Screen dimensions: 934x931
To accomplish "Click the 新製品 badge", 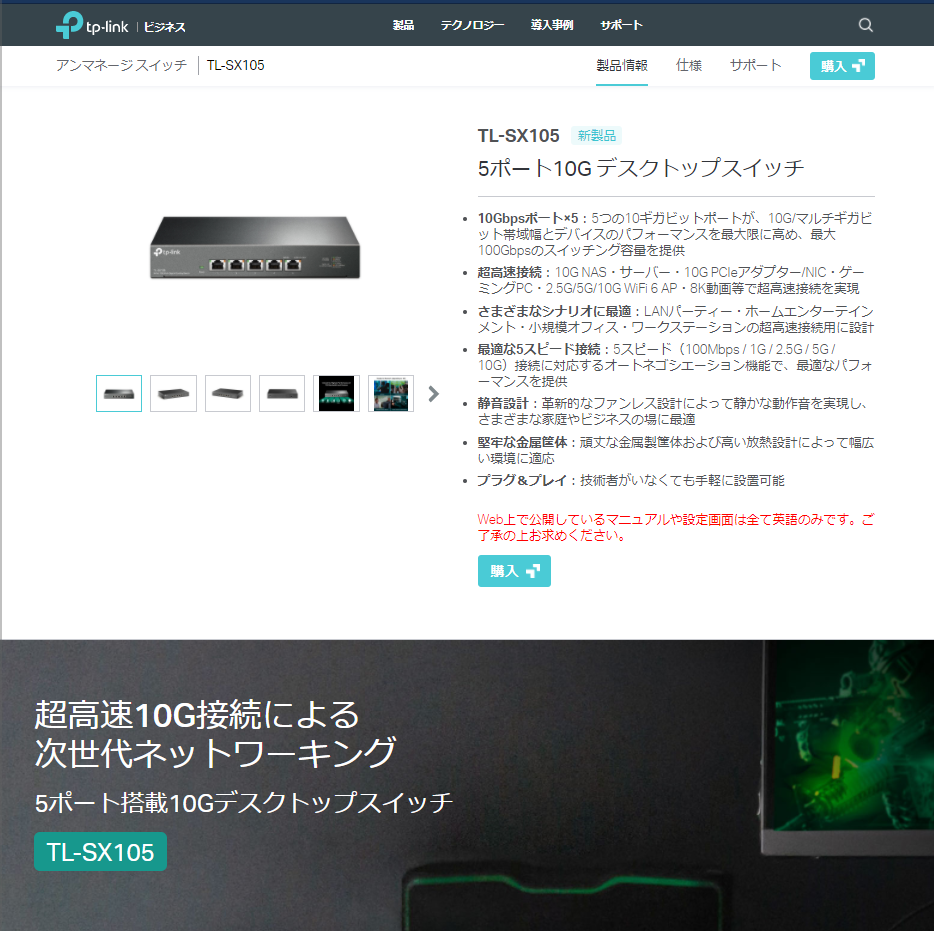I will point(596,135).
